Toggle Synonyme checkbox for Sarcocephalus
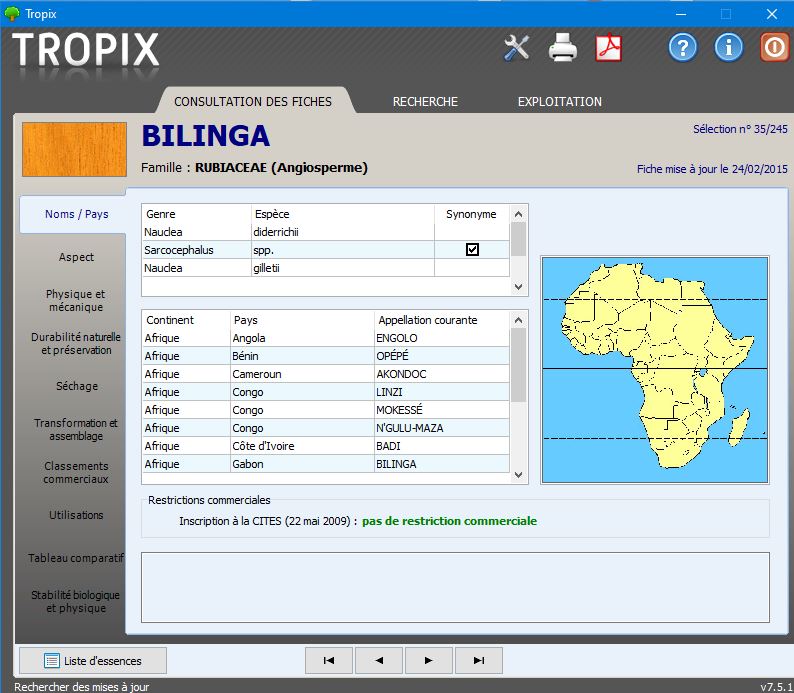This screenshot has height=693, width=794. click(472, 250)
